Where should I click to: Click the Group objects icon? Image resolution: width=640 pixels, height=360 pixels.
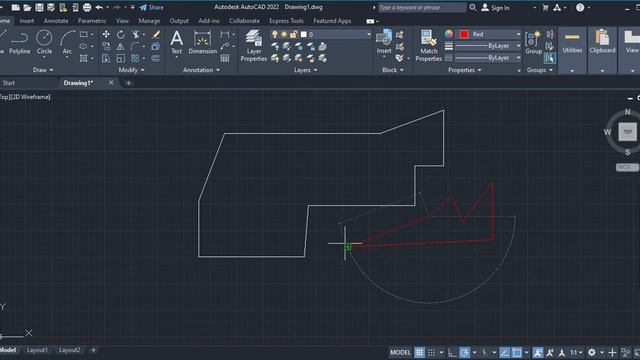pyautogui.click(x=533, y=42)
